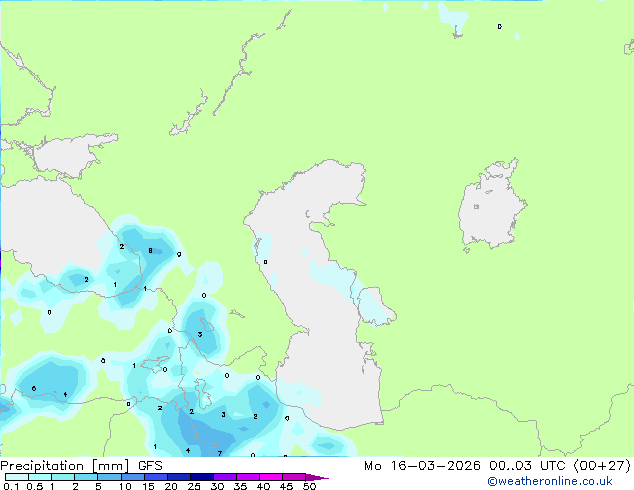Click the 25–30 mm dark navy legend swatch

202,477
